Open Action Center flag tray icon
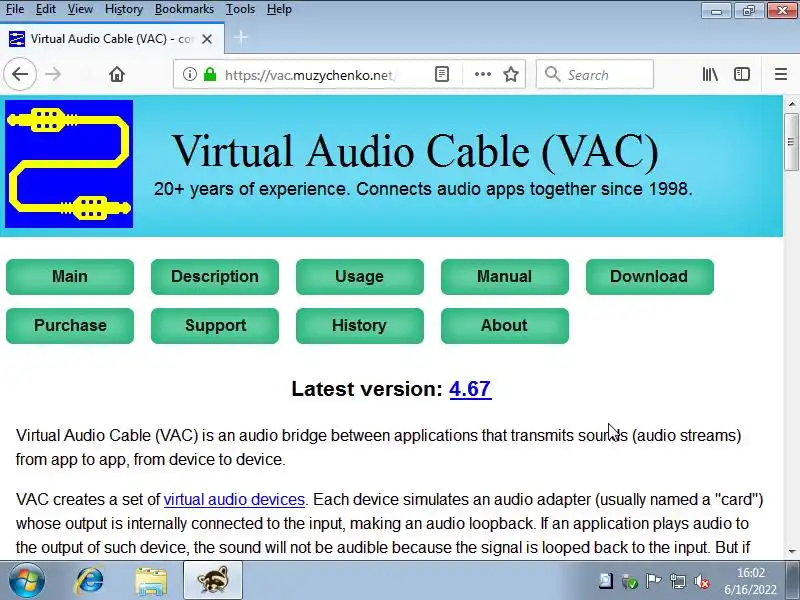 click(x=653, y=581)
